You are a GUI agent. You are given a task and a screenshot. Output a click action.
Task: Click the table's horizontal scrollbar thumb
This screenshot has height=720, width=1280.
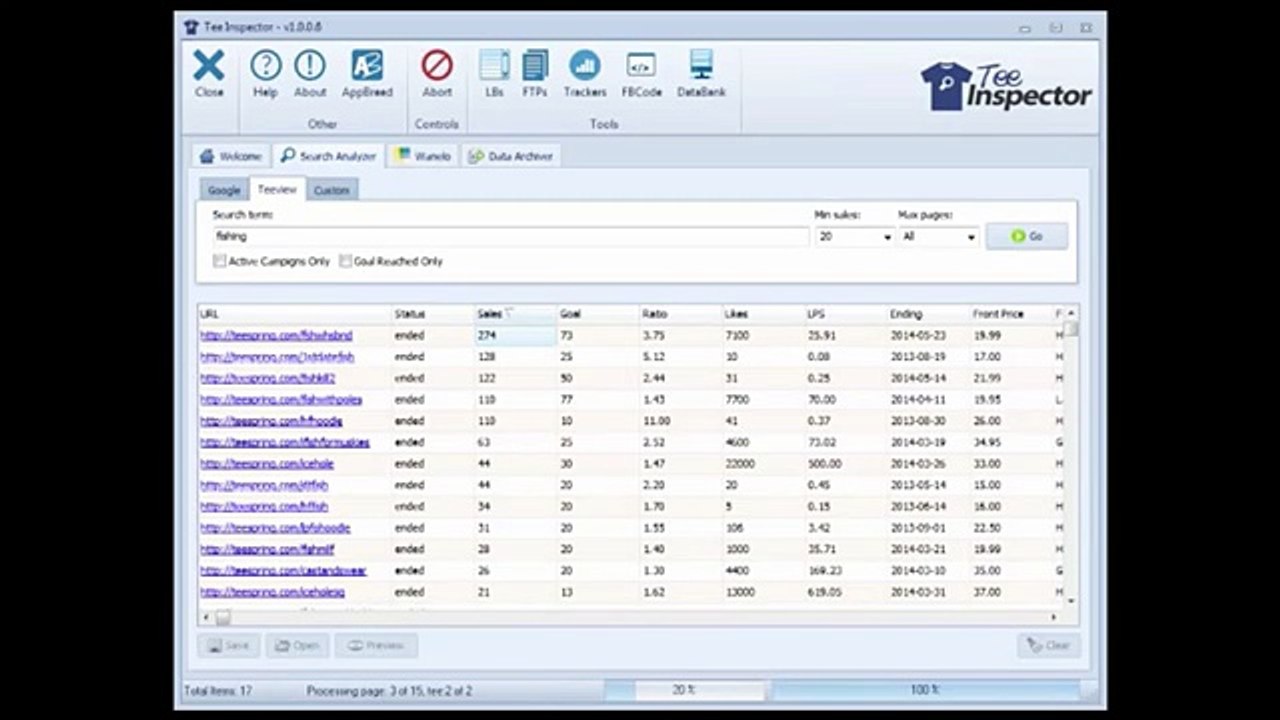[223, 618]
